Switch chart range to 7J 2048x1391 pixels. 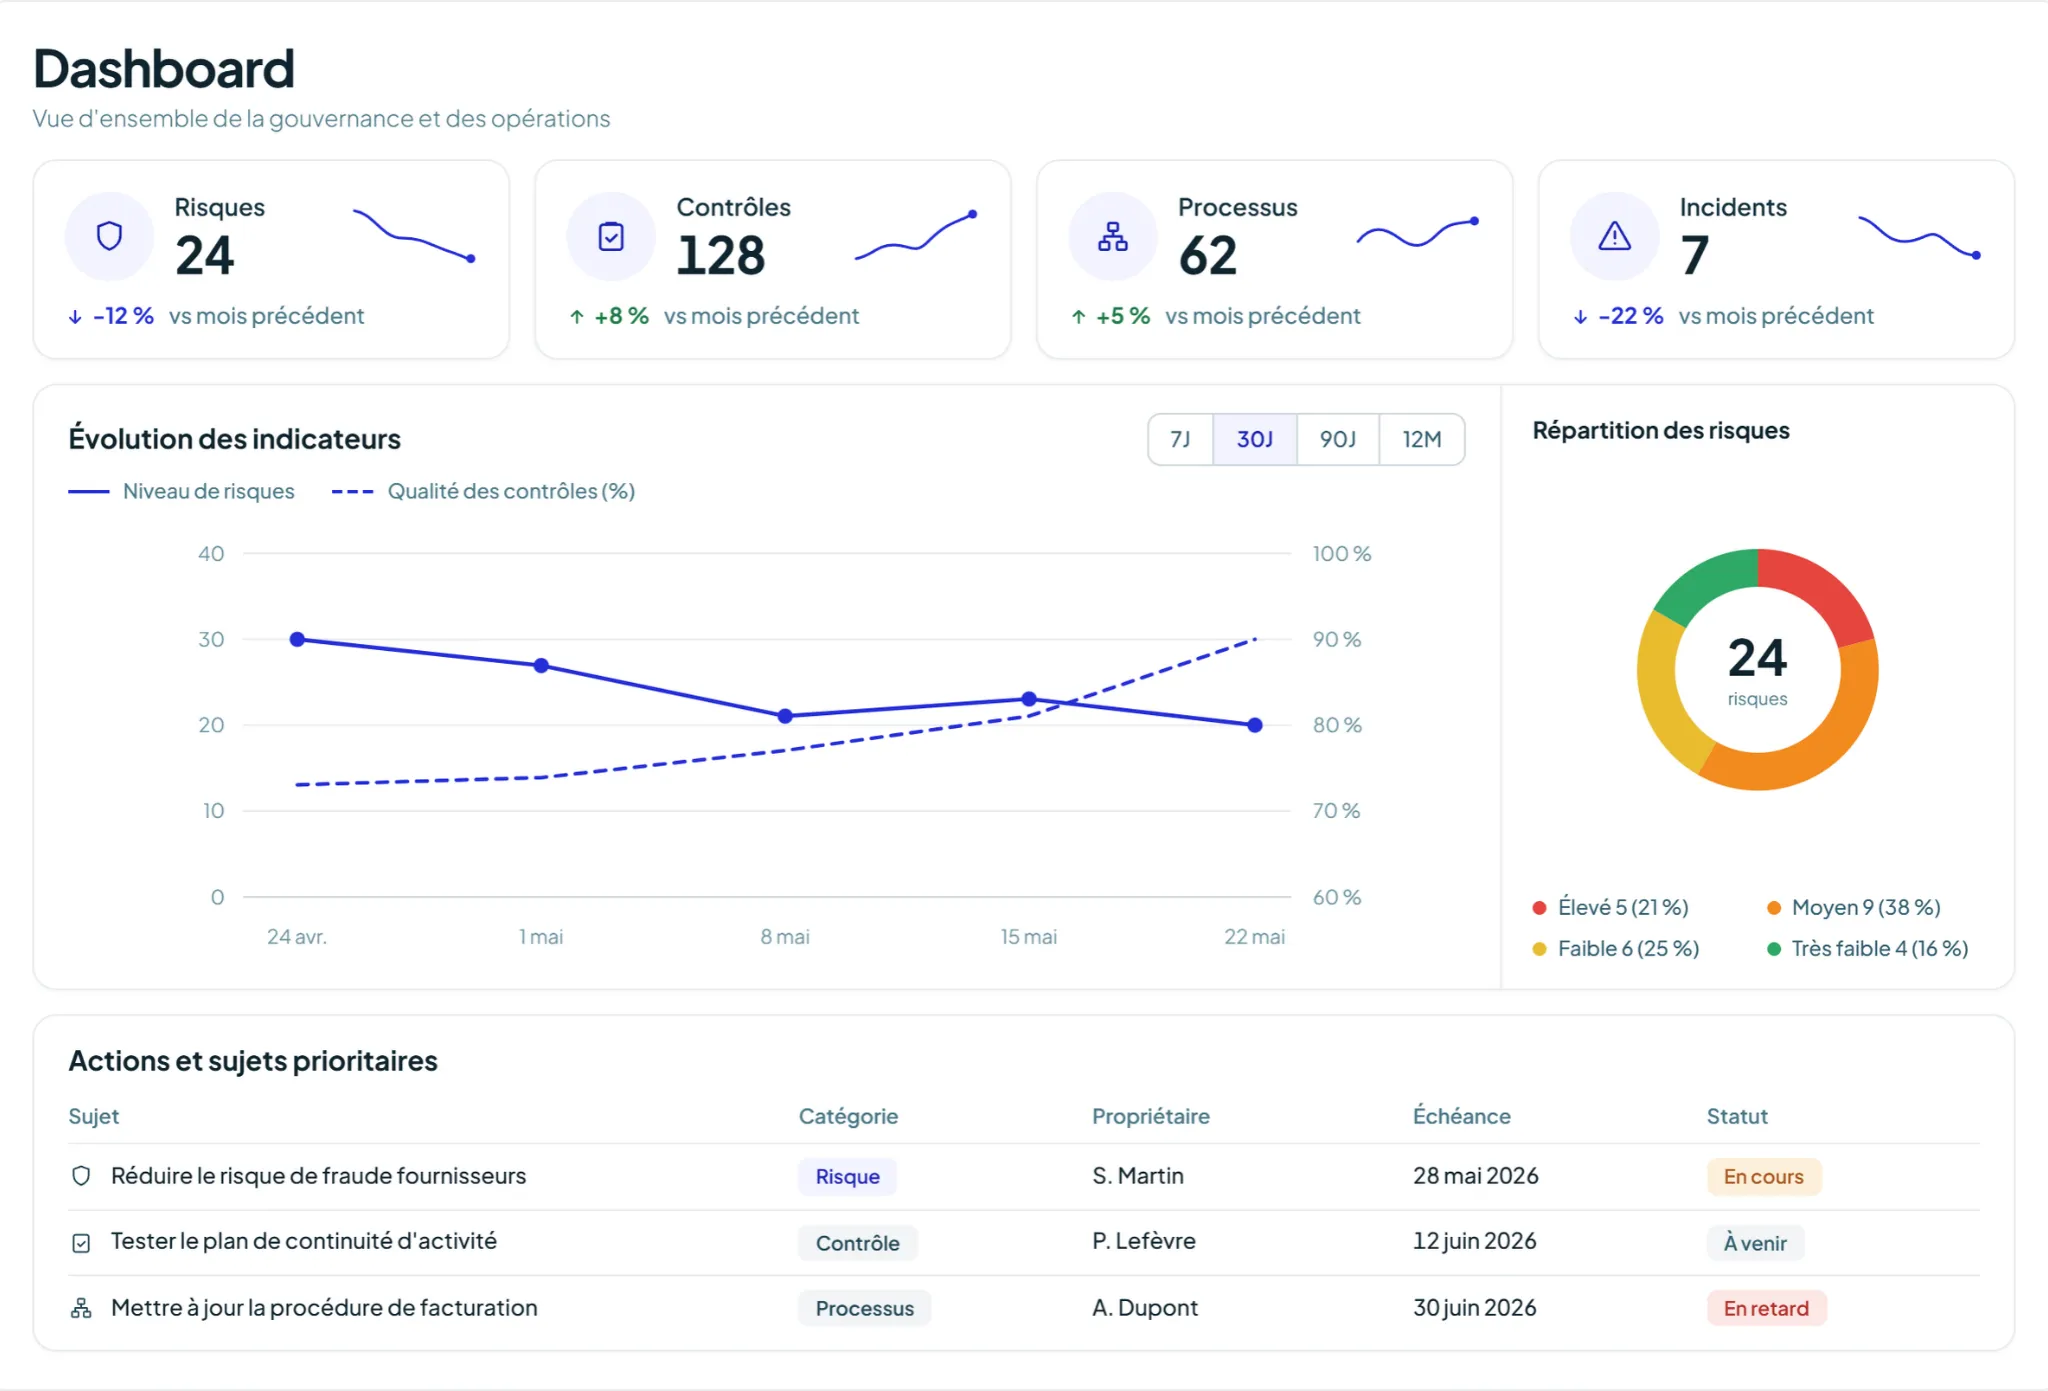coord(1181,439)
